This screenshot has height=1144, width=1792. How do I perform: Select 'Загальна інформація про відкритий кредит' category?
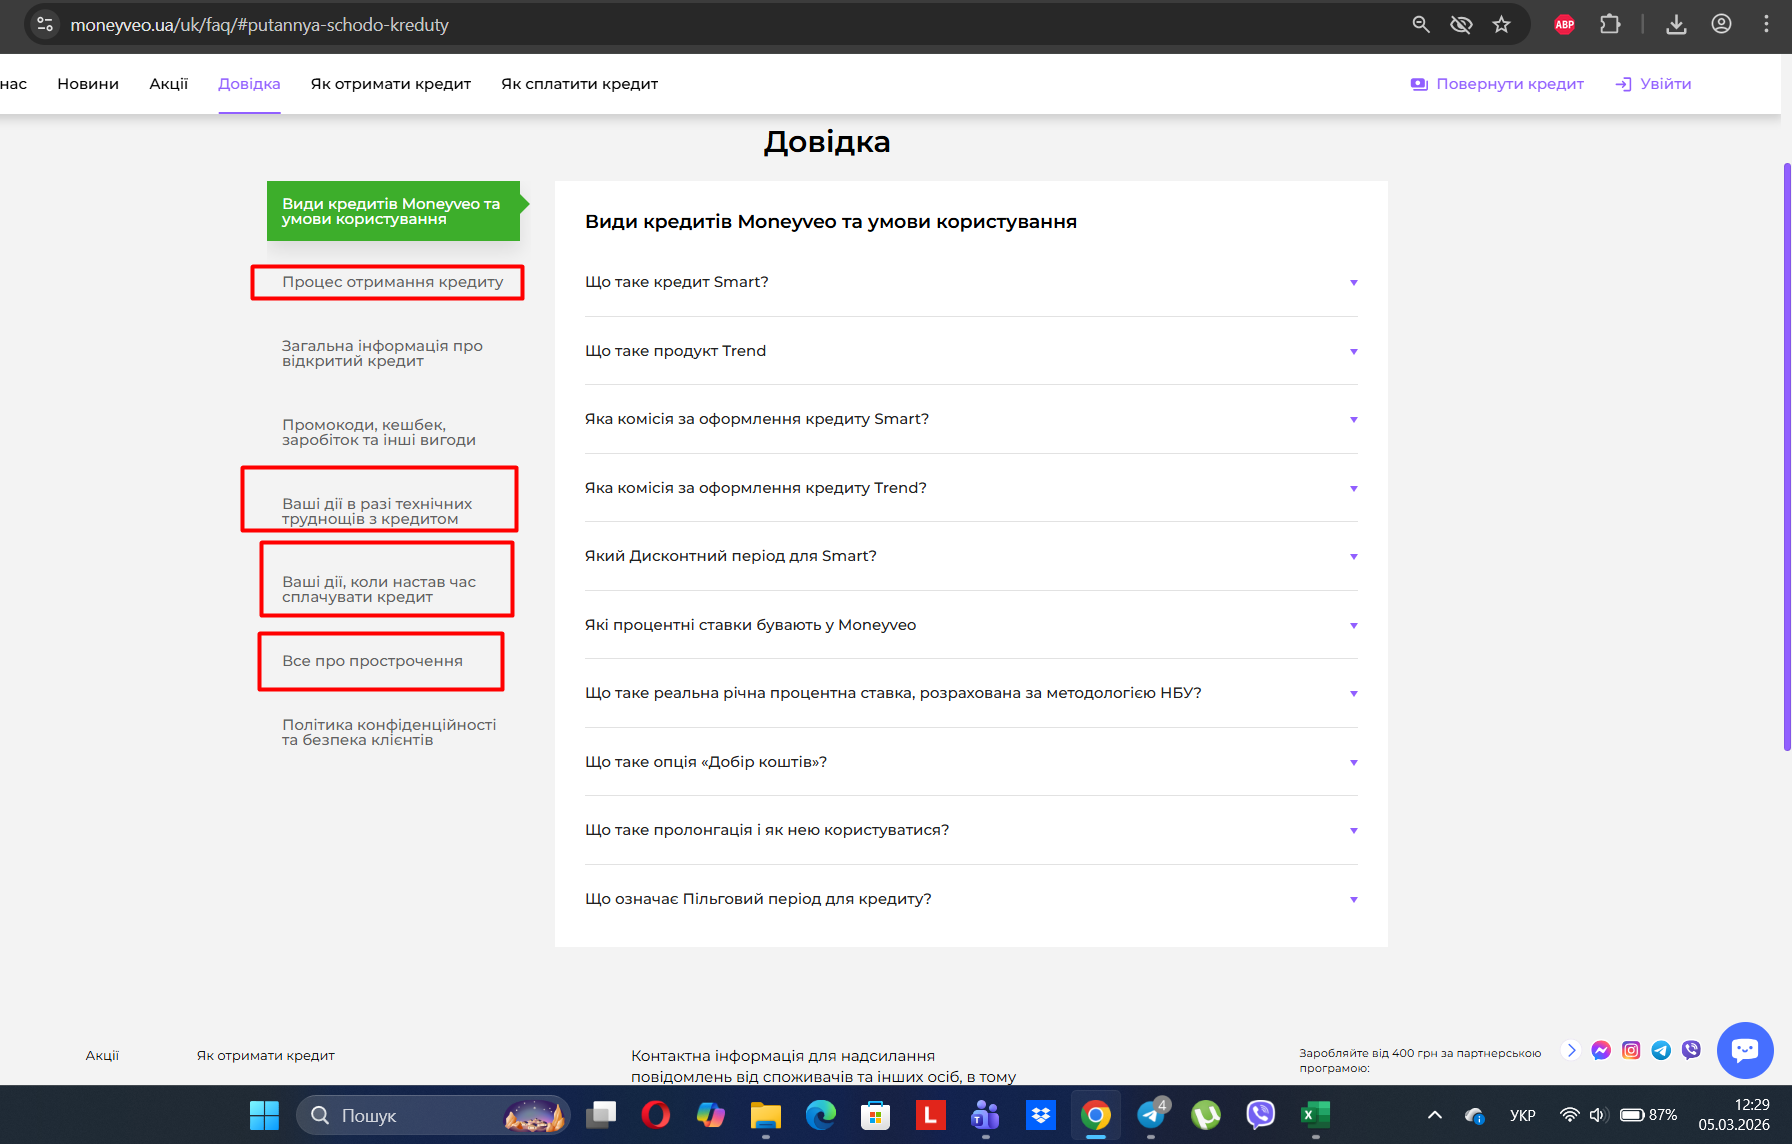(383, 353)
